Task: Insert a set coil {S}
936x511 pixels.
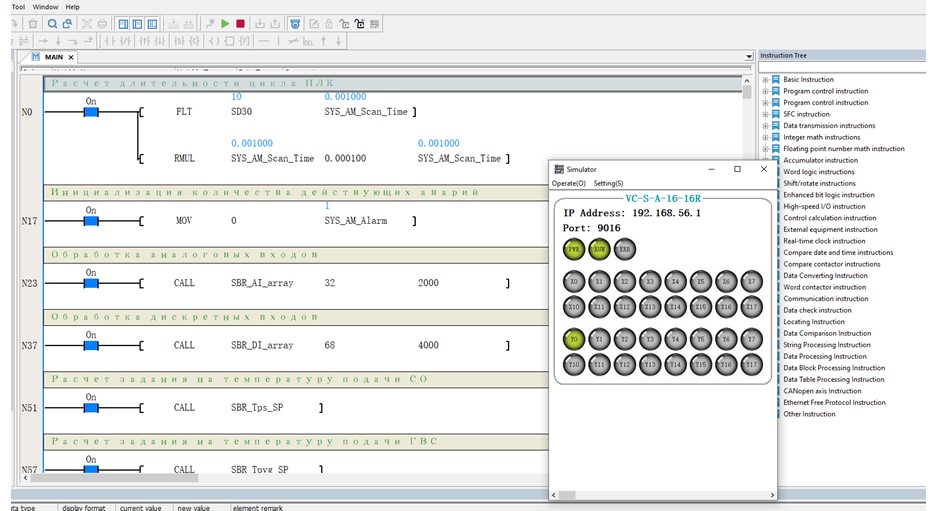Action: (x=179, y=41)
